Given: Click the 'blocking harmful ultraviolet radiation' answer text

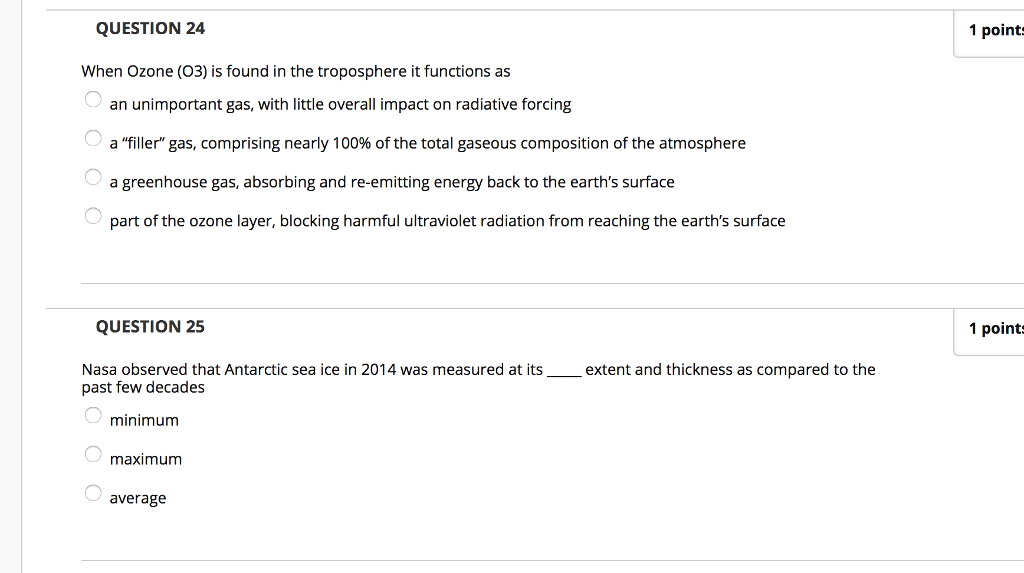Looking at the screenshot, I should 447,221.
